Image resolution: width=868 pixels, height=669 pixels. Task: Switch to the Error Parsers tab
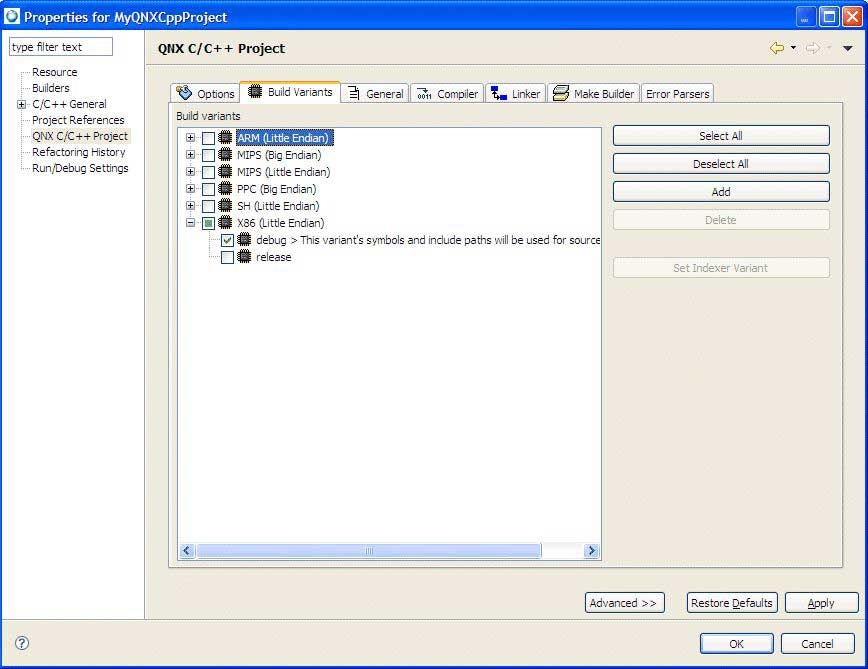point(677,92)
